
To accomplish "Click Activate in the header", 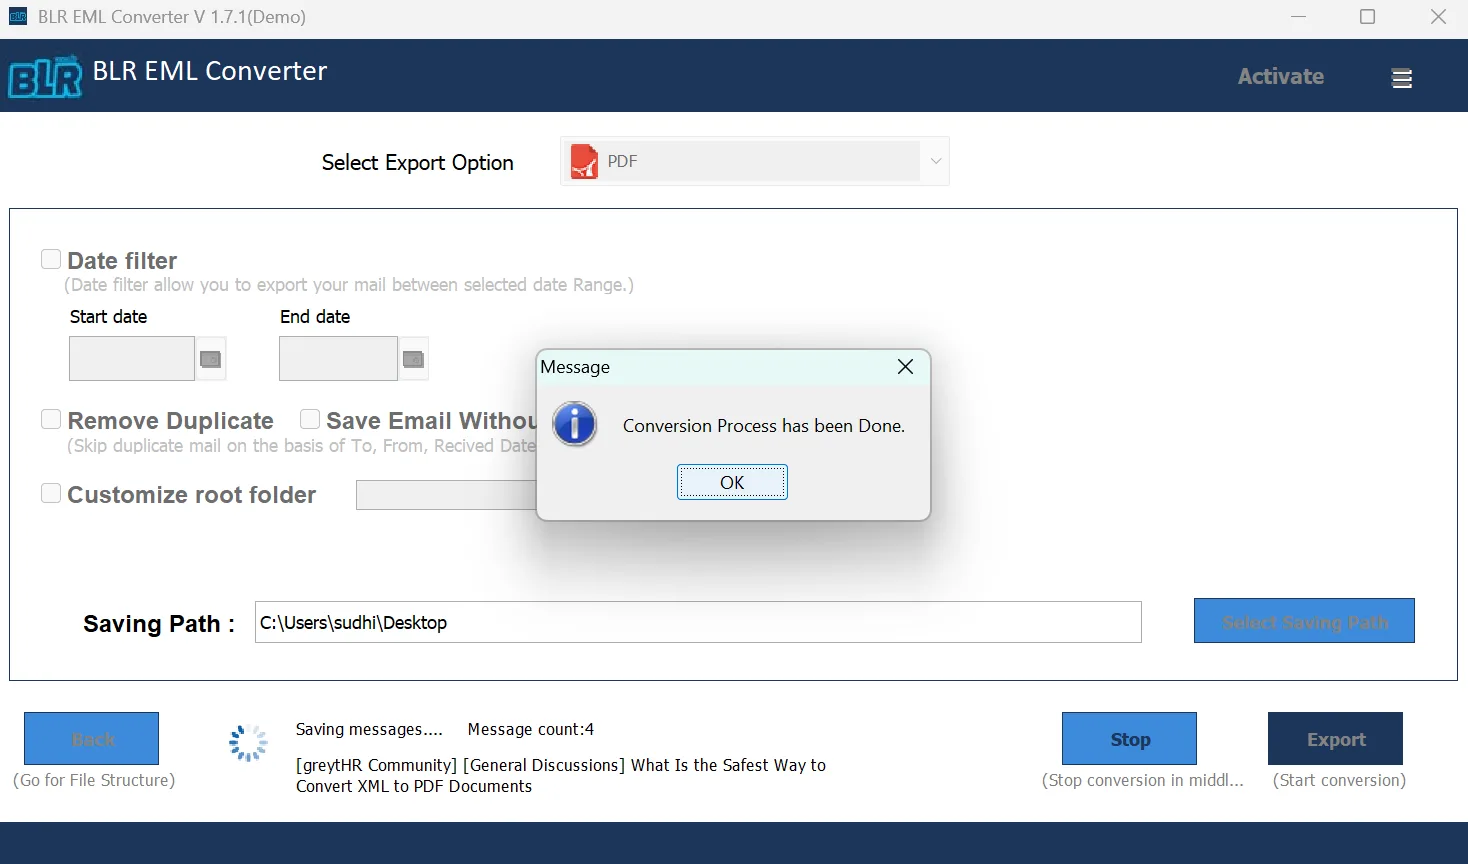I will [x=1280, y=77].
